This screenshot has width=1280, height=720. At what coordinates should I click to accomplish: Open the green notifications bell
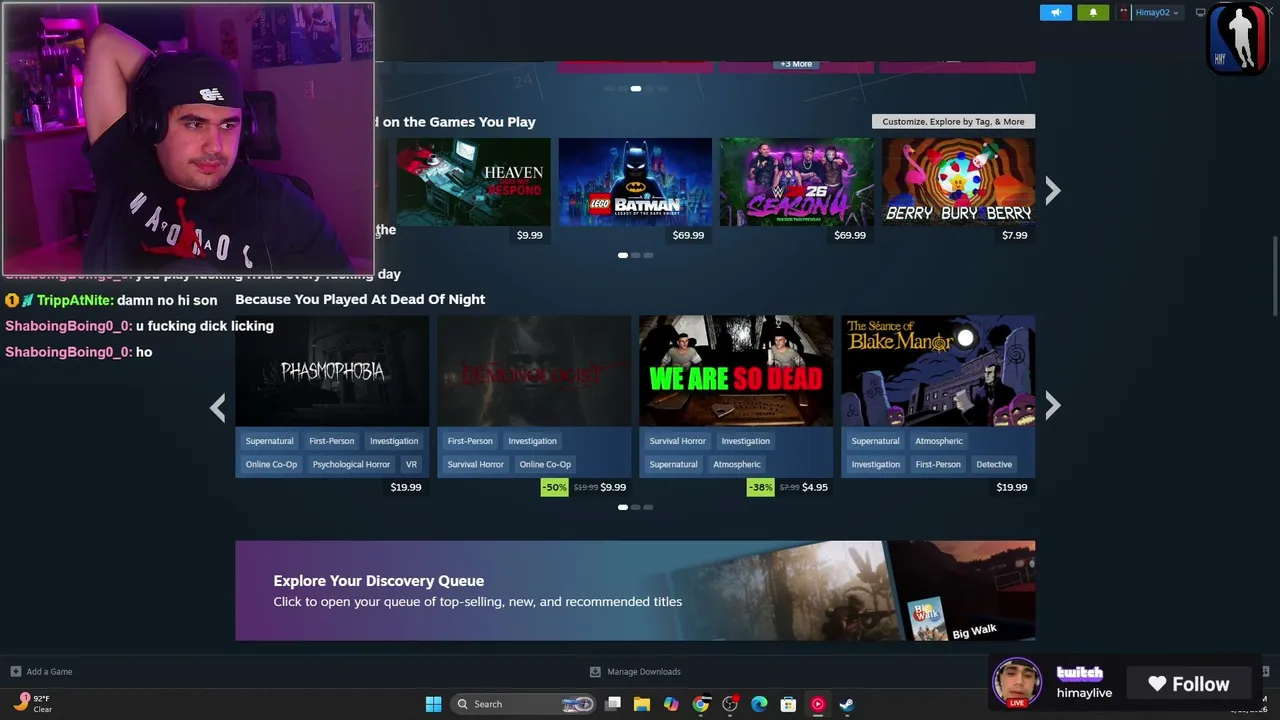pyautogui.click(x=1093, y=12)
